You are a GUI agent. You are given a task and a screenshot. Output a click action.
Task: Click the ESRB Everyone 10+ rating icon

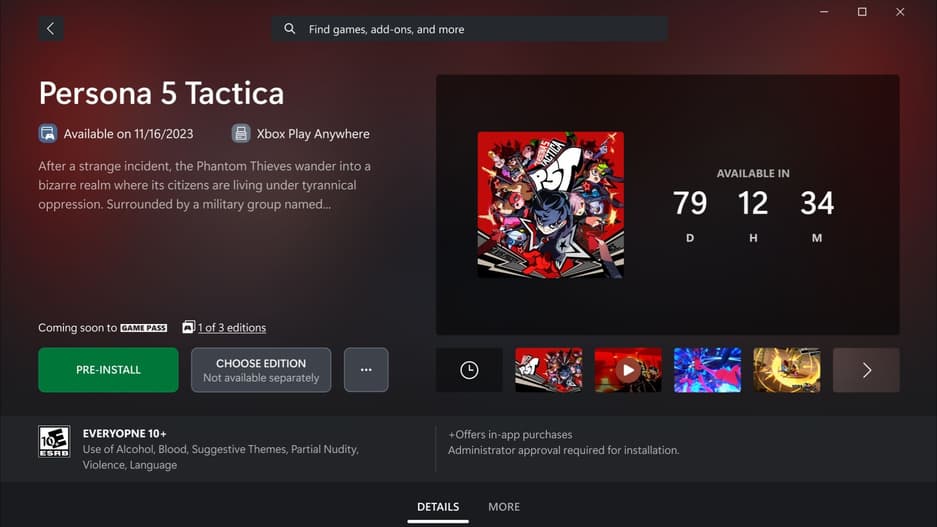click(54, 442)
